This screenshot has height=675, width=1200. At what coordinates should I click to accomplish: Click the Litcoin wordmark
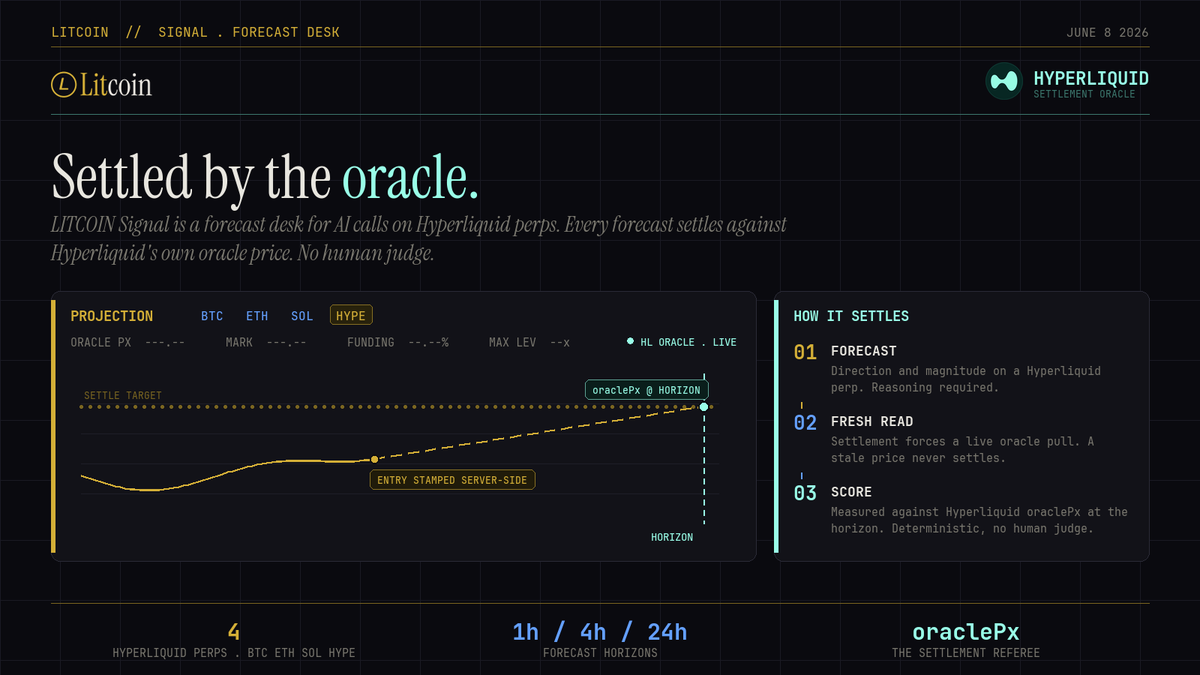click(117, 85)
